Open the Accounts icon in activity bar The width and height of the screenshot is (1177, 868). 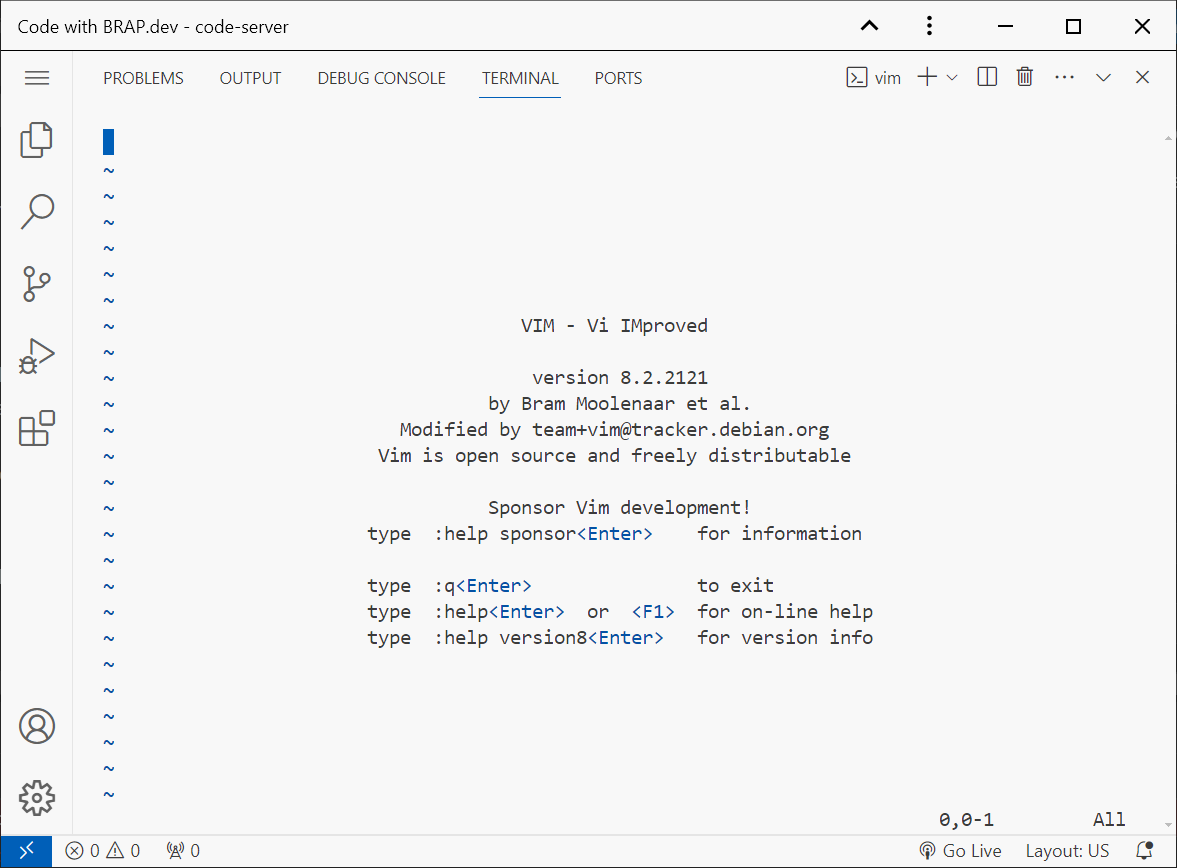coord(36,726)
